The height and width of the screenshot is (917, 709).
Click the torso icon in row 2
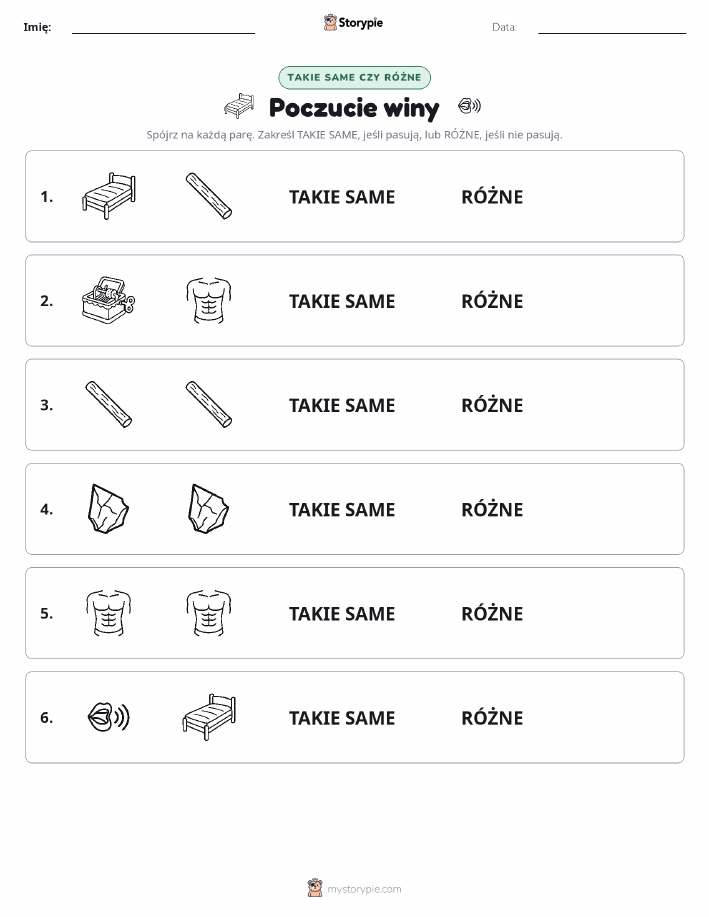point(209,301)
